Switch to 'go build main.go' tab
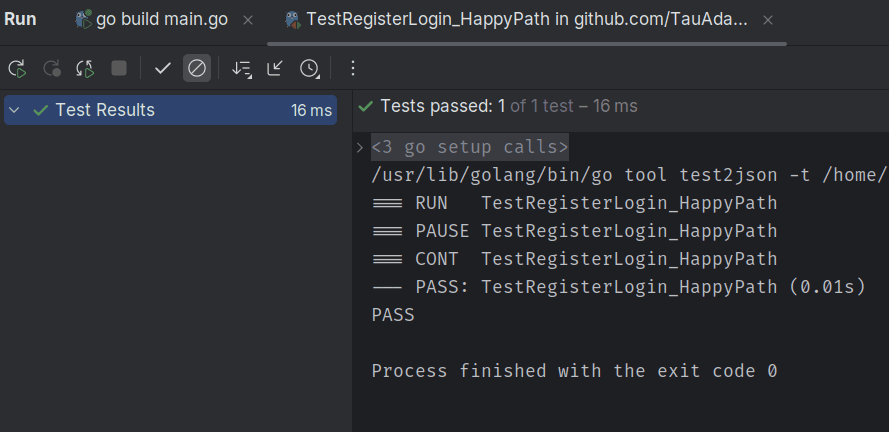This screenshot has width=889, height=432. pyautogui.click(x=160, y=19)
